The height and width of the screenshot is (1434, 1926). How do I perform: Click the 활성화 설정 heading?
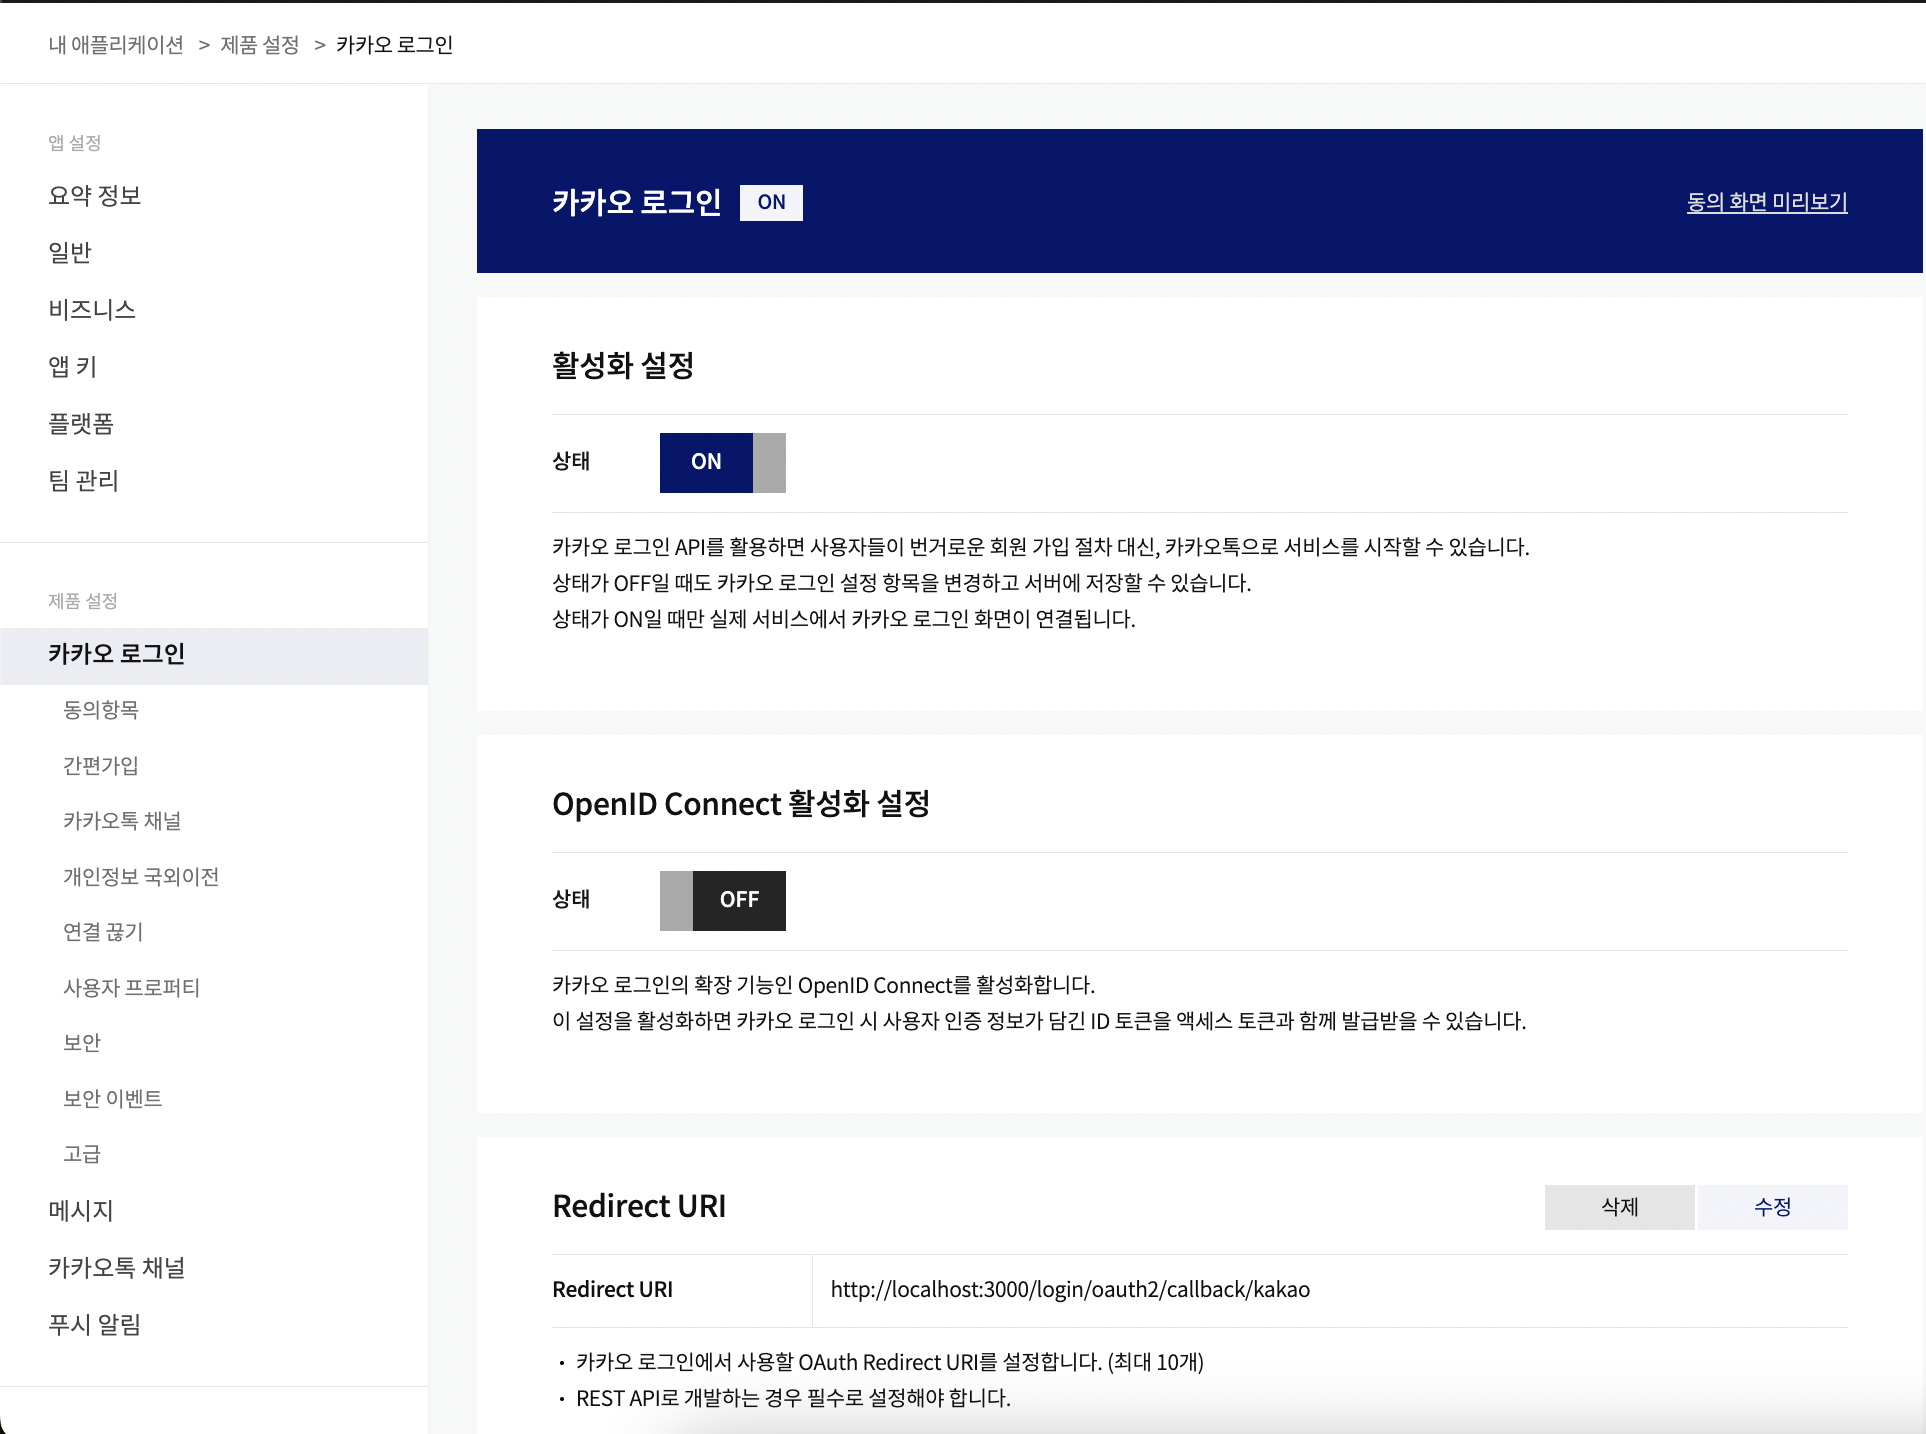pos(623,365)
